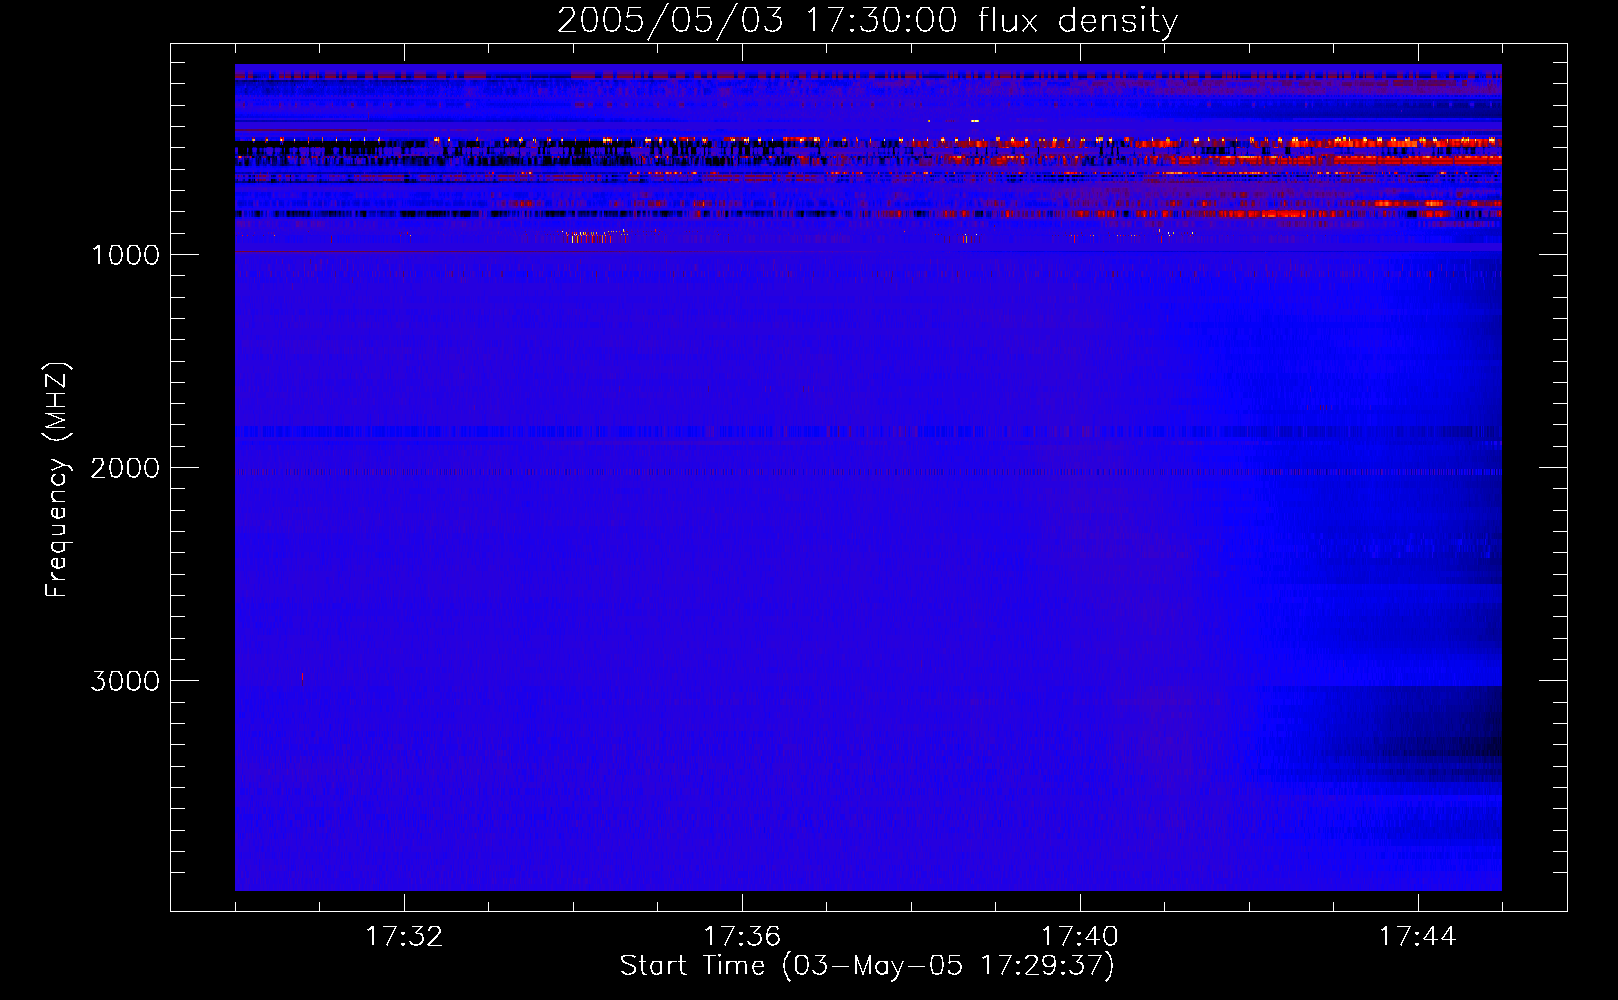
Task: Click the 17:40 time tick label
Action: click(x=1080, y=937)
